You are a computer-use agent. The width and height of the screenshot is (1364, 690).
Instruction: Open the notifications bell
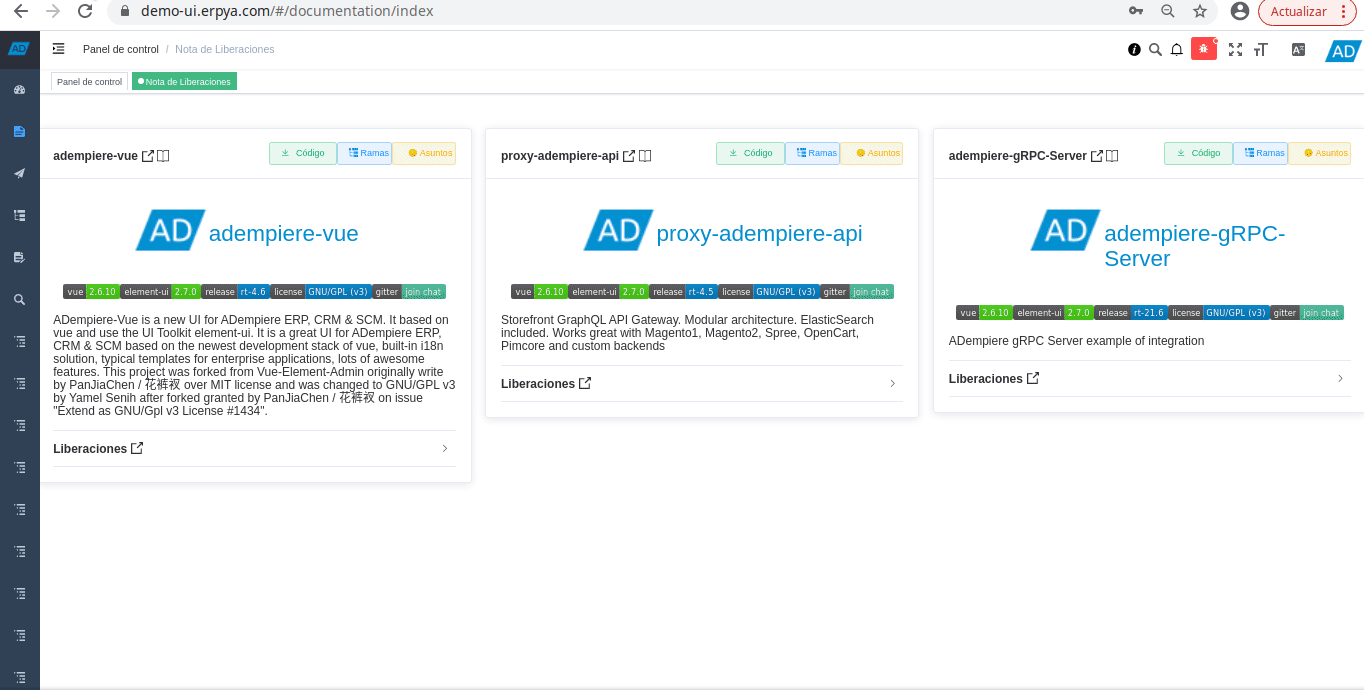click(x=1177, y=49)
